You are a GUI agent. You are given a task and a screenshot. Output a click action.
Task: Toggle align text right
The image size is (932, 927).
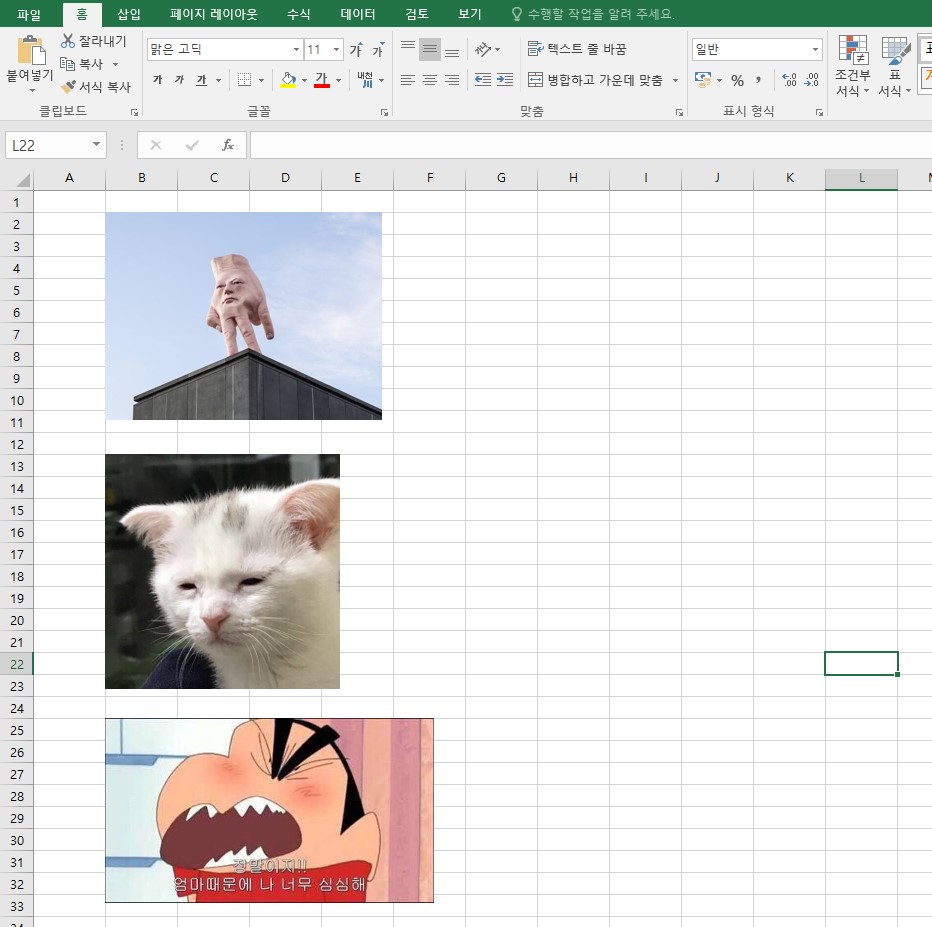click(x=452, y=80)
